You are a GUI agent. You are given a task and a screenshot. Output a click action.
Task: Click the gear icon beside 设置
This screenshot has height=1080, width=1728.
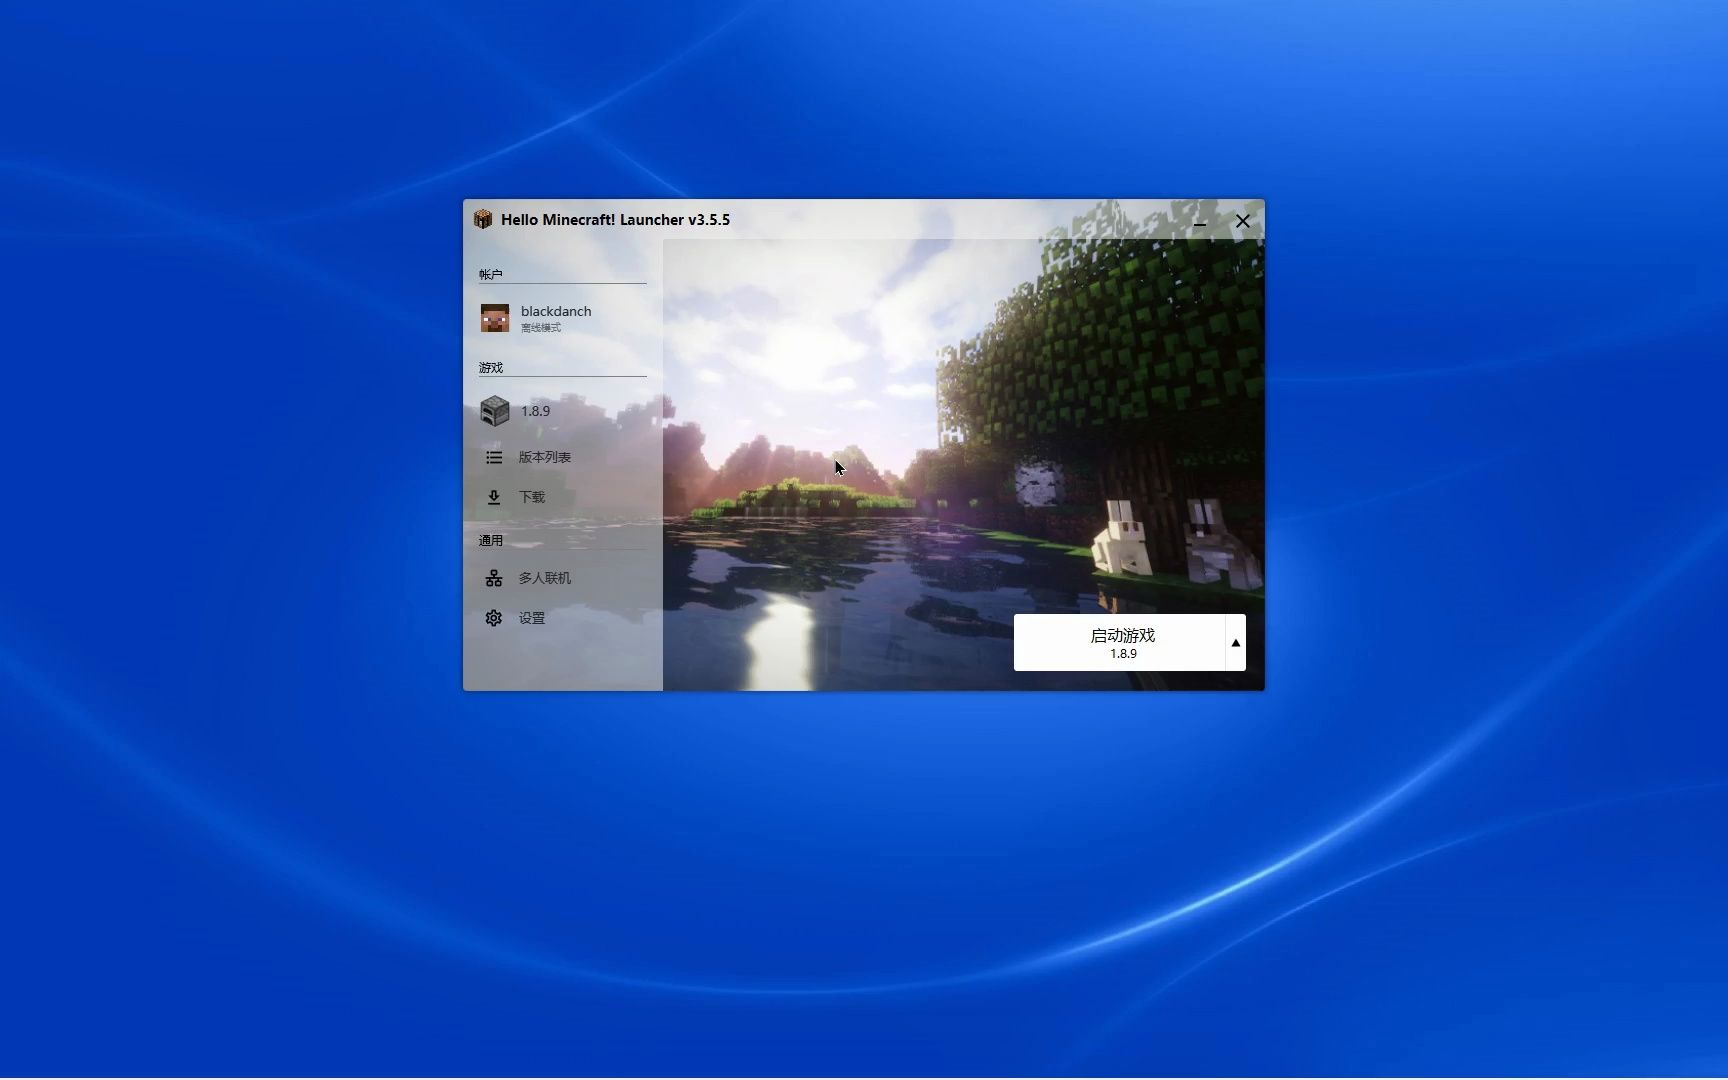[x=494, y=618]
